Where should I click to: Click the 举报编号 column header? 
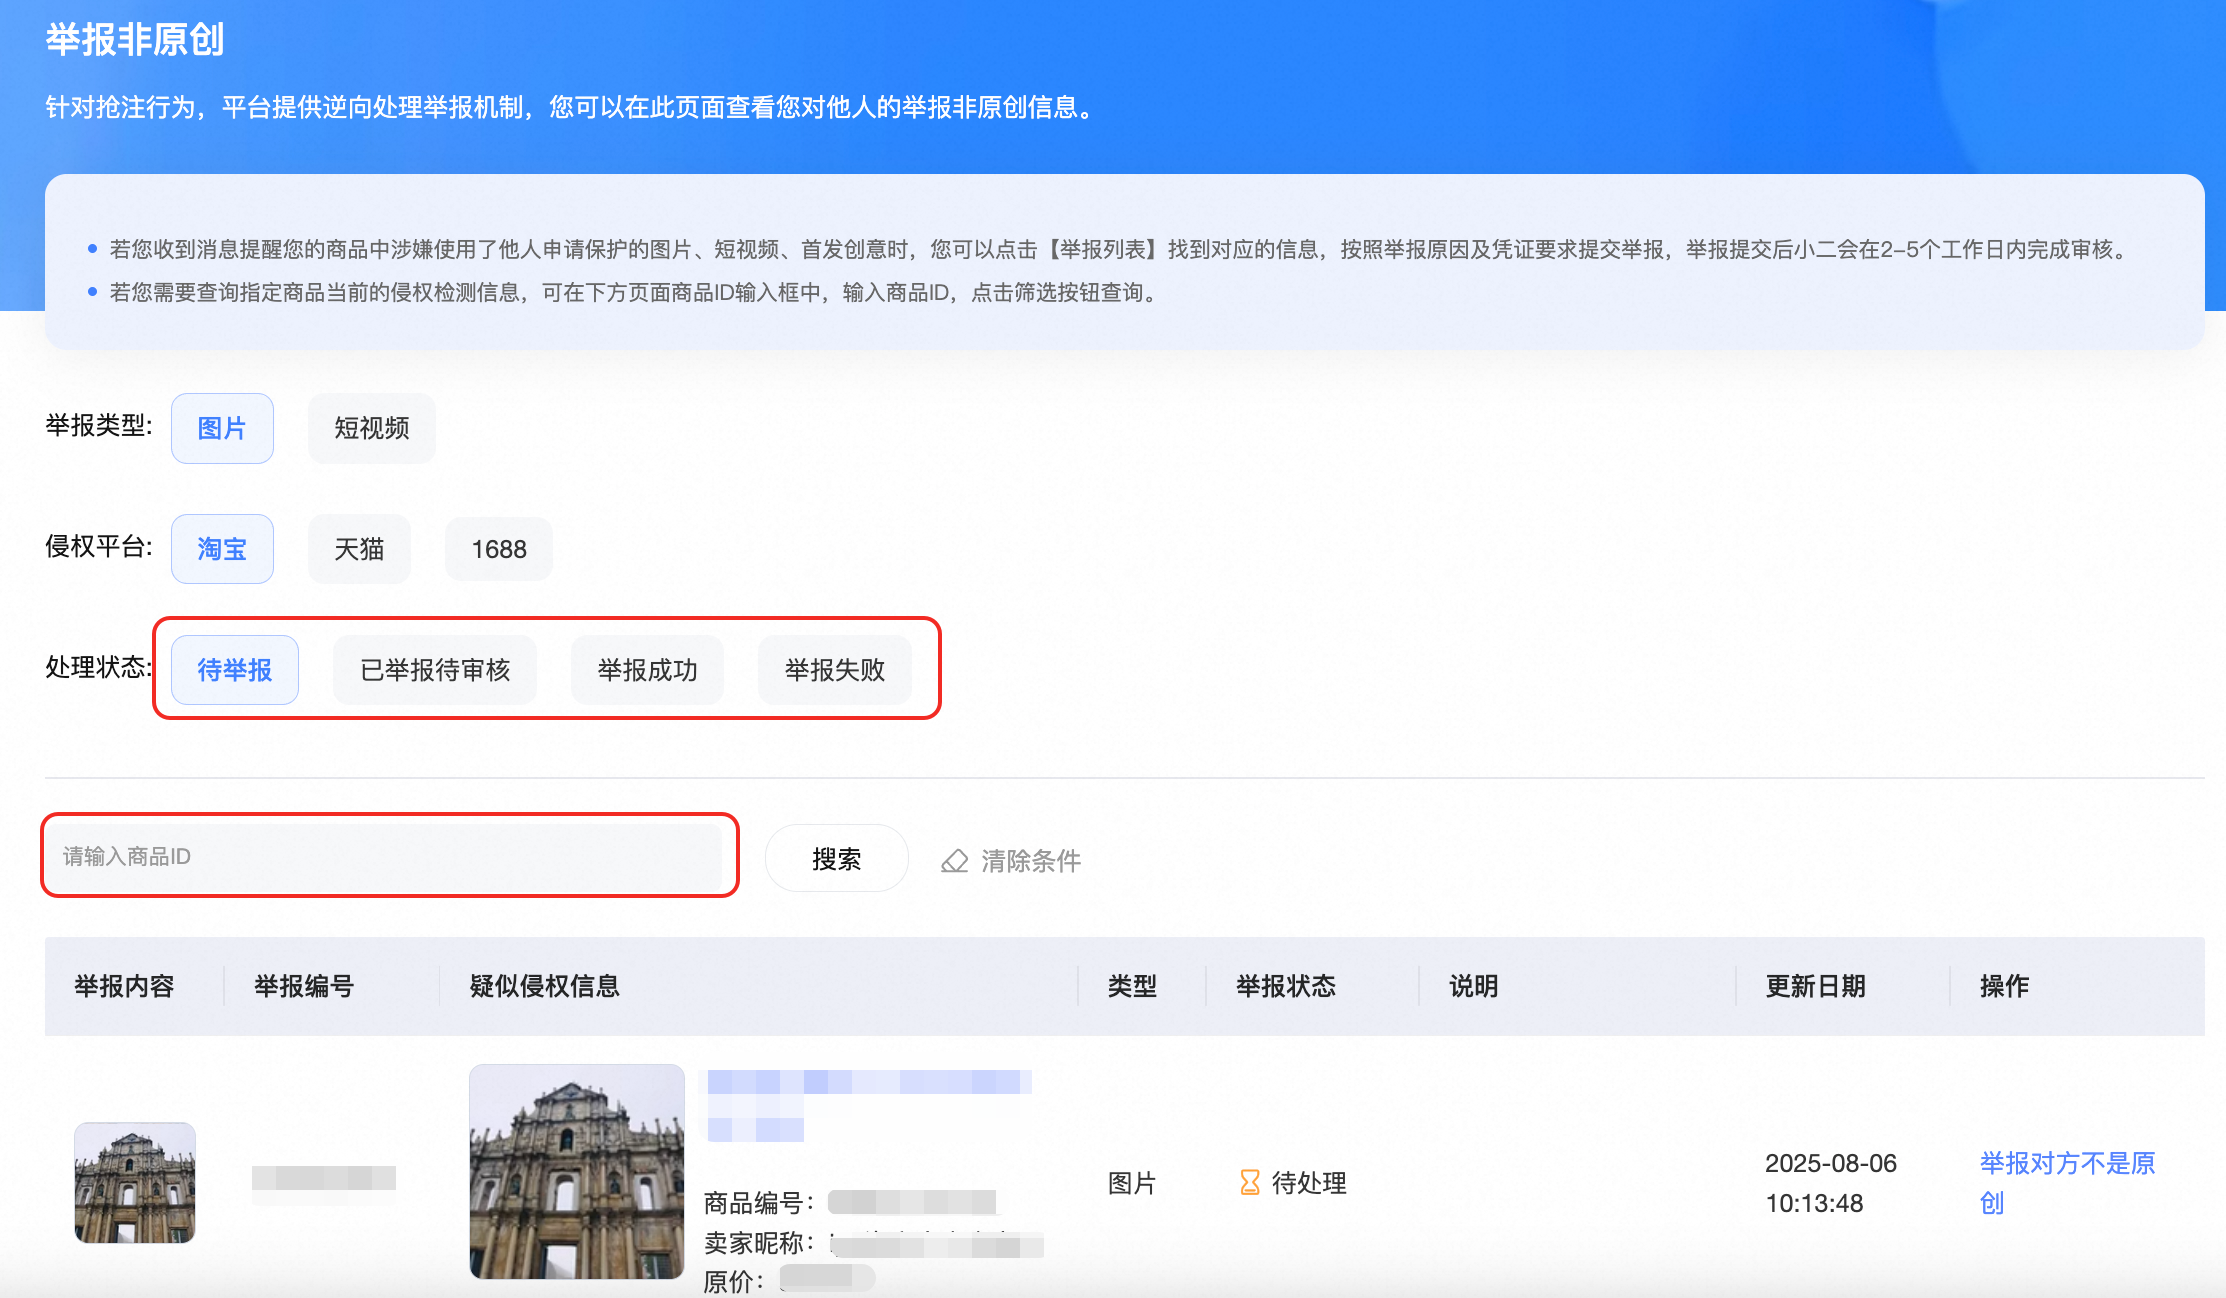click(304, 986)
